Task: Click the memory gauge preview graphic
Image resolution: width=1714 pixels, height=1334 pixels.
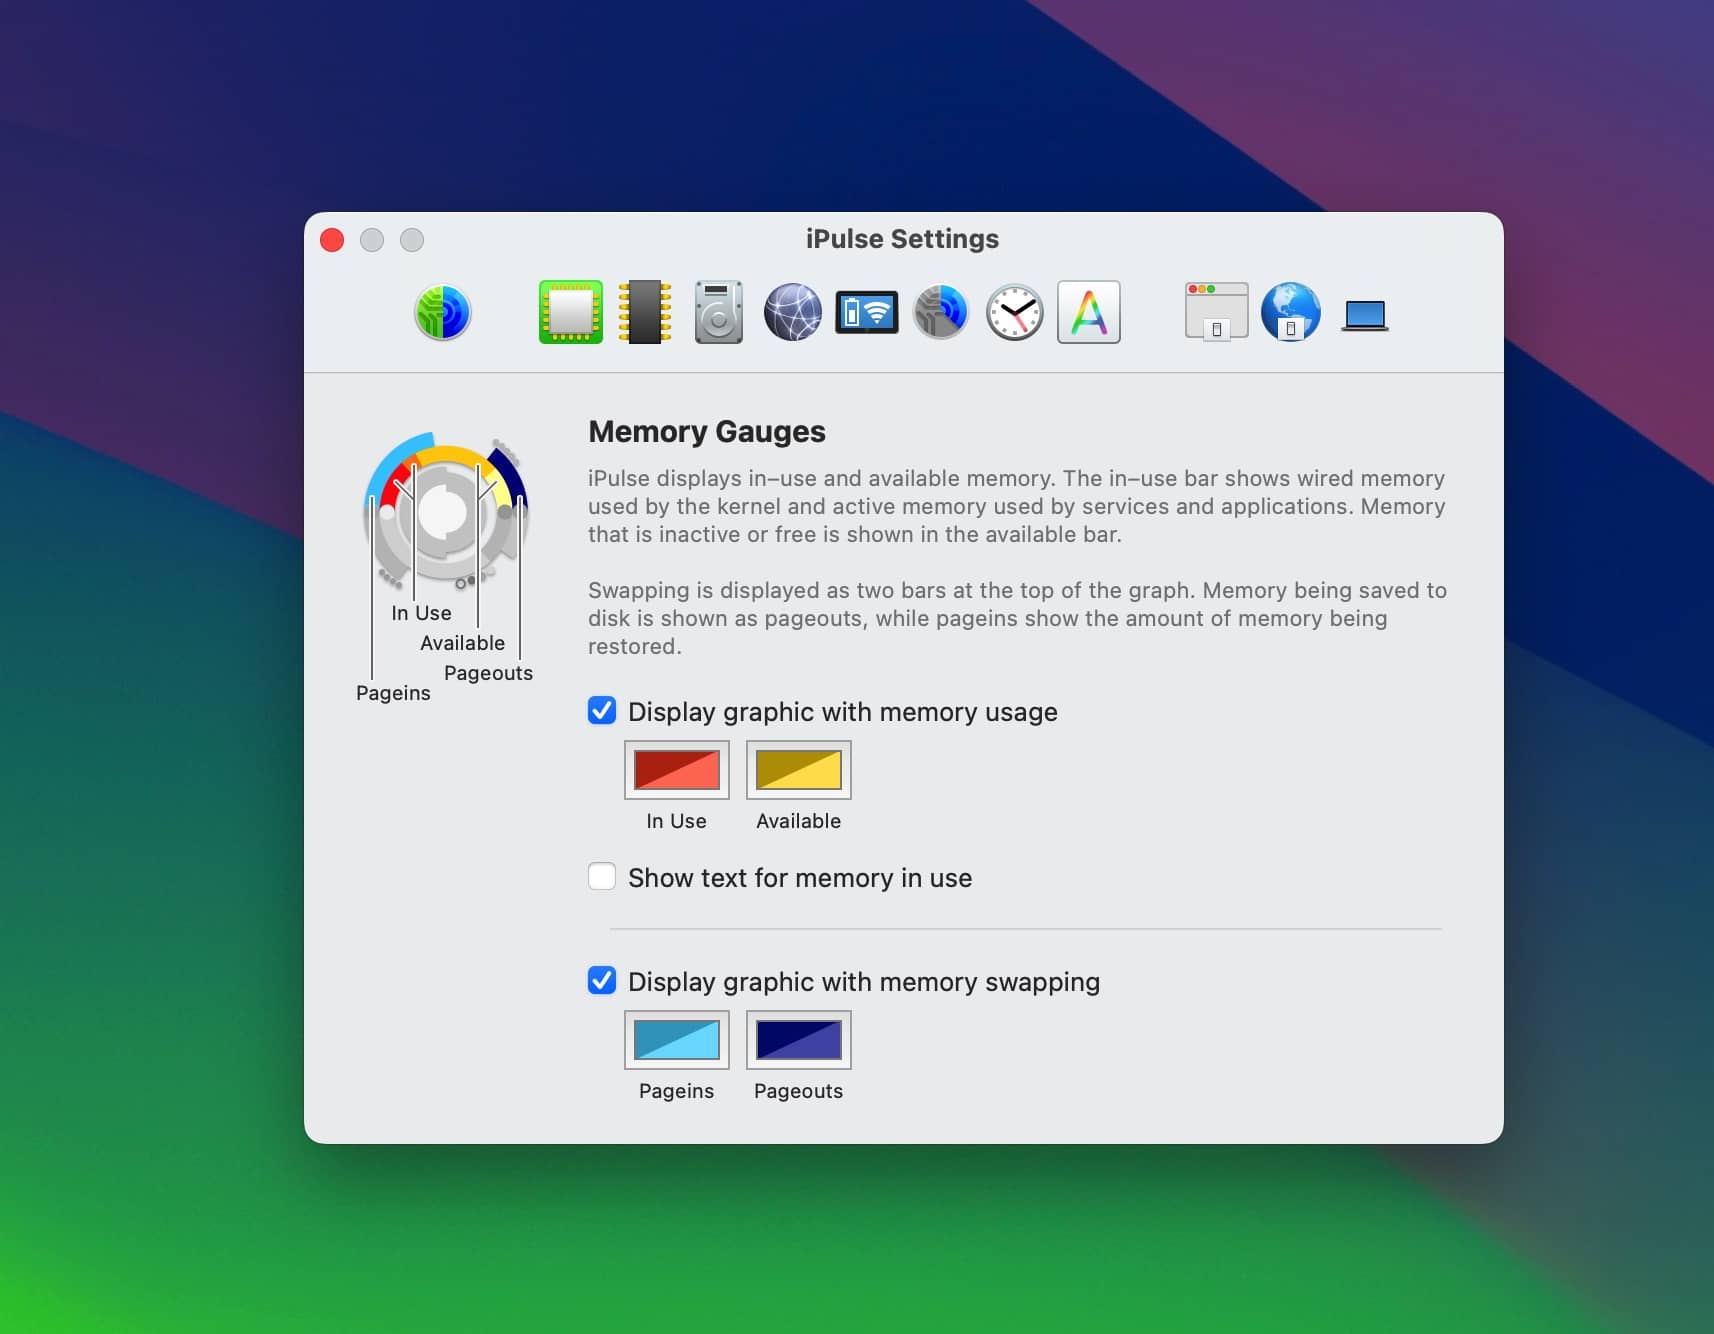Action: point(445,512)
